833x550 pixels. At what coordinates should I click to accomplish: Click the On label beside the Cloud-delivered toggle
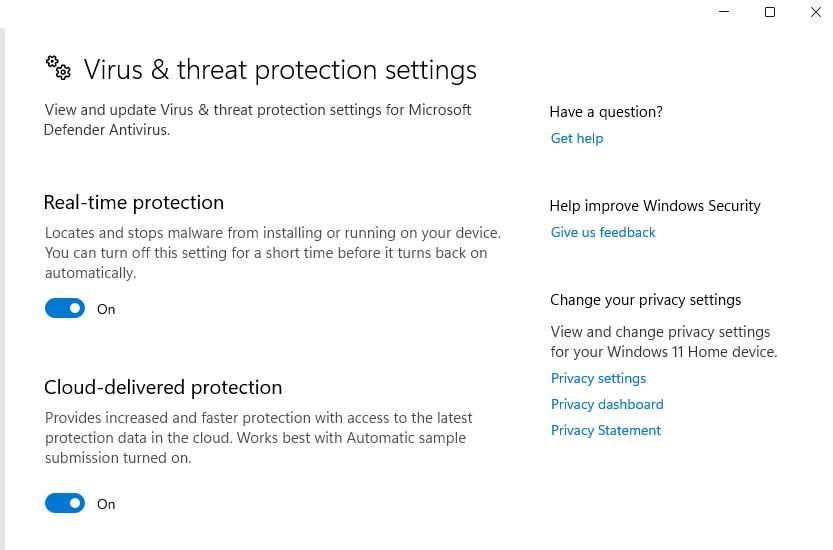106,504
